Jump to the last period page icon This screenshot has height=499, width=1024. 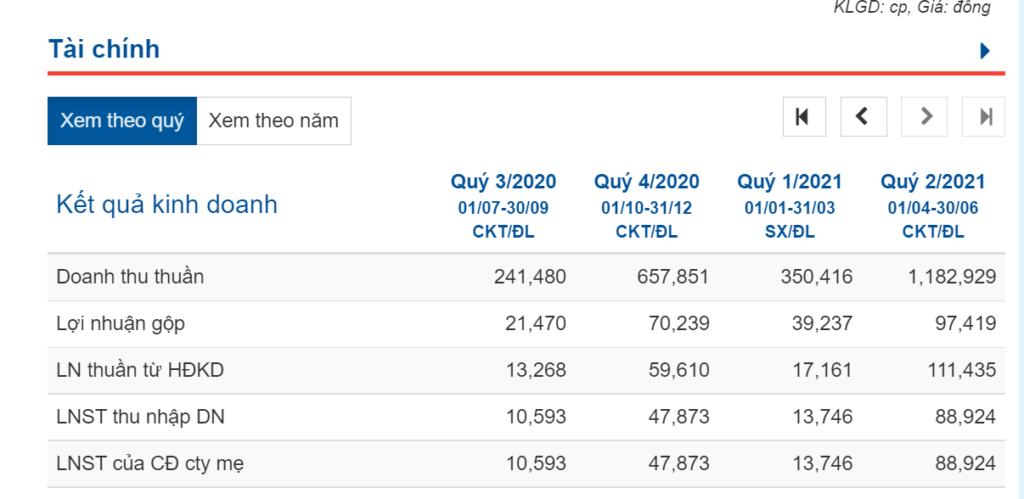(984, 117)
